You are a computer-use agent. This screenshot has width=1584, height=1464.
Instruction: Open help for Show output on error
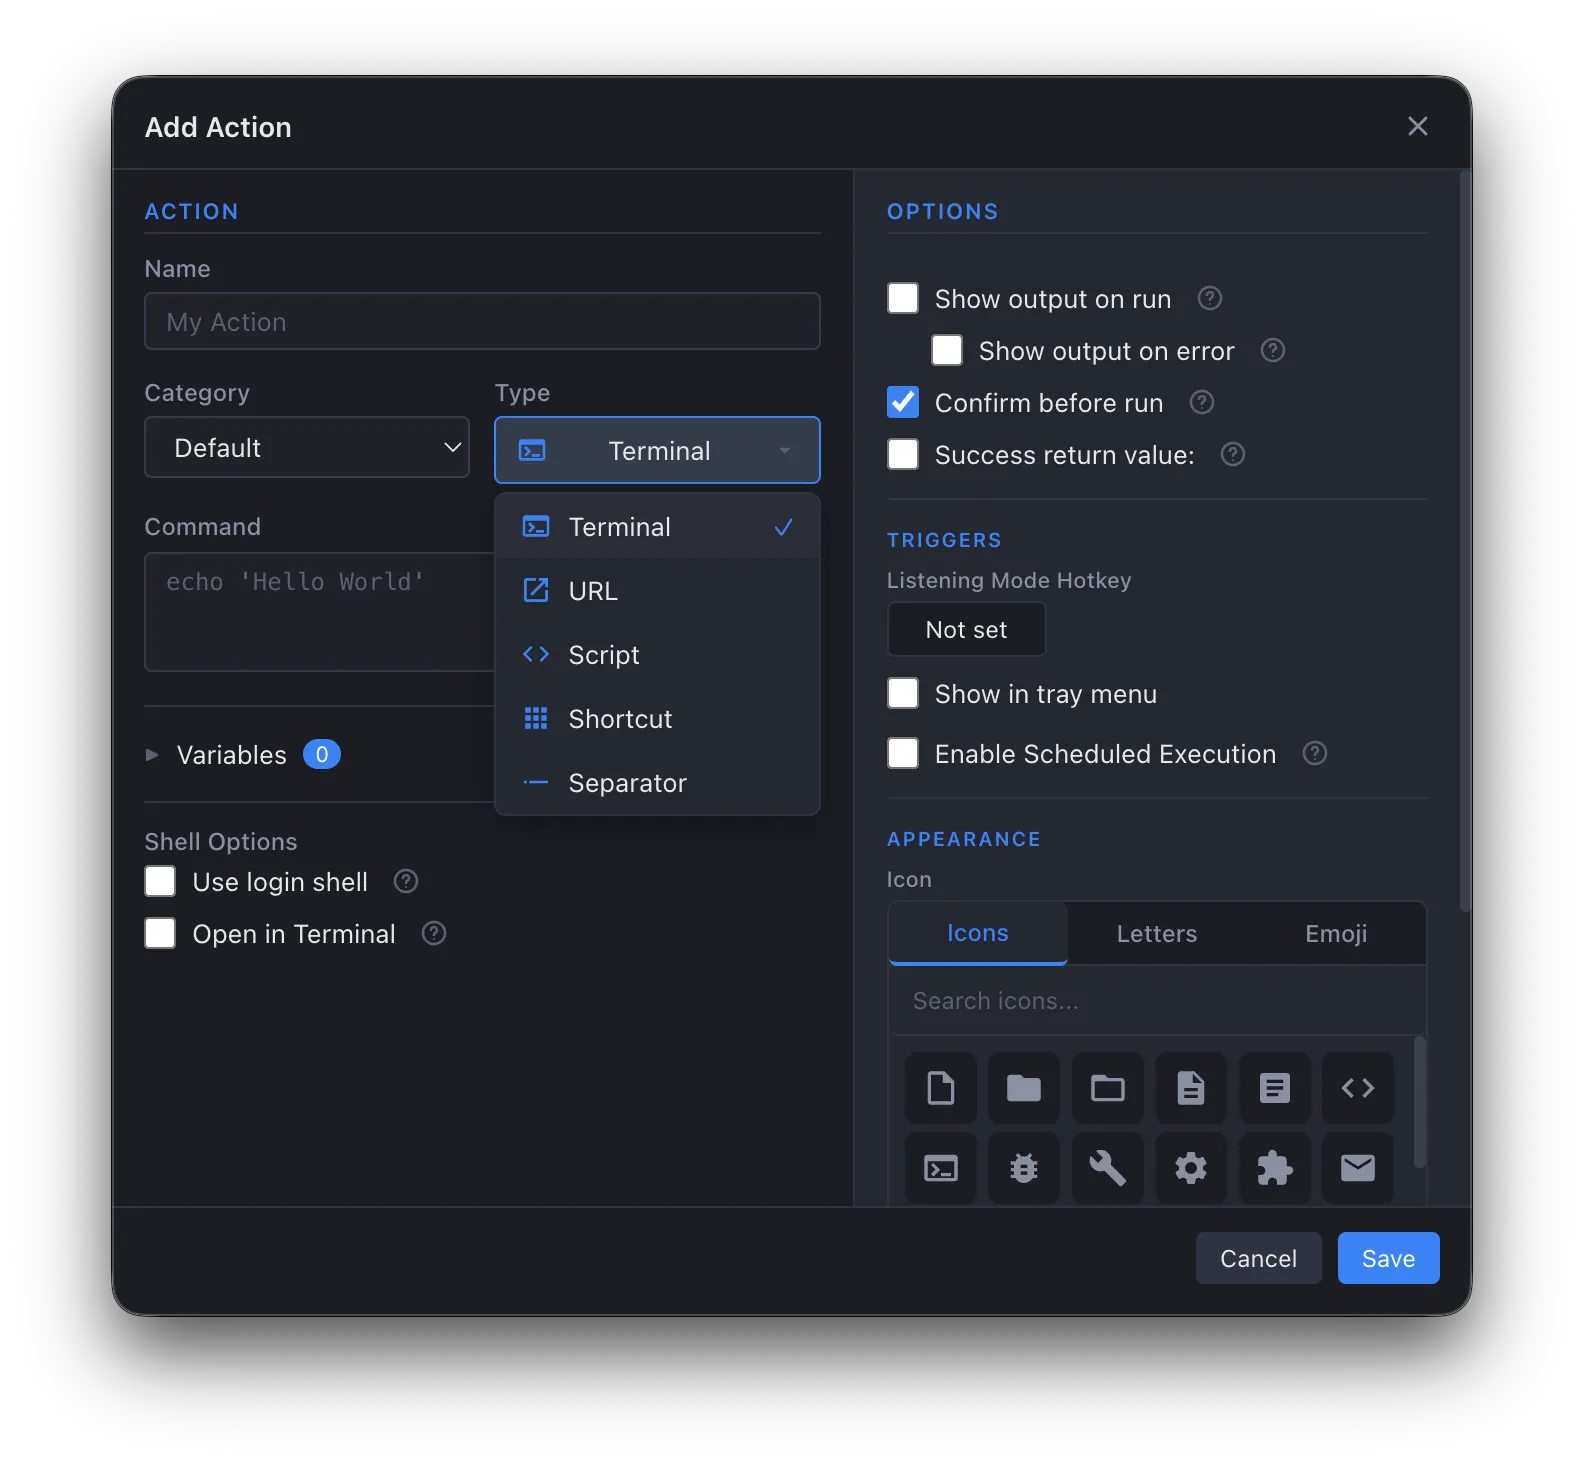click(x=1272, y=350)
